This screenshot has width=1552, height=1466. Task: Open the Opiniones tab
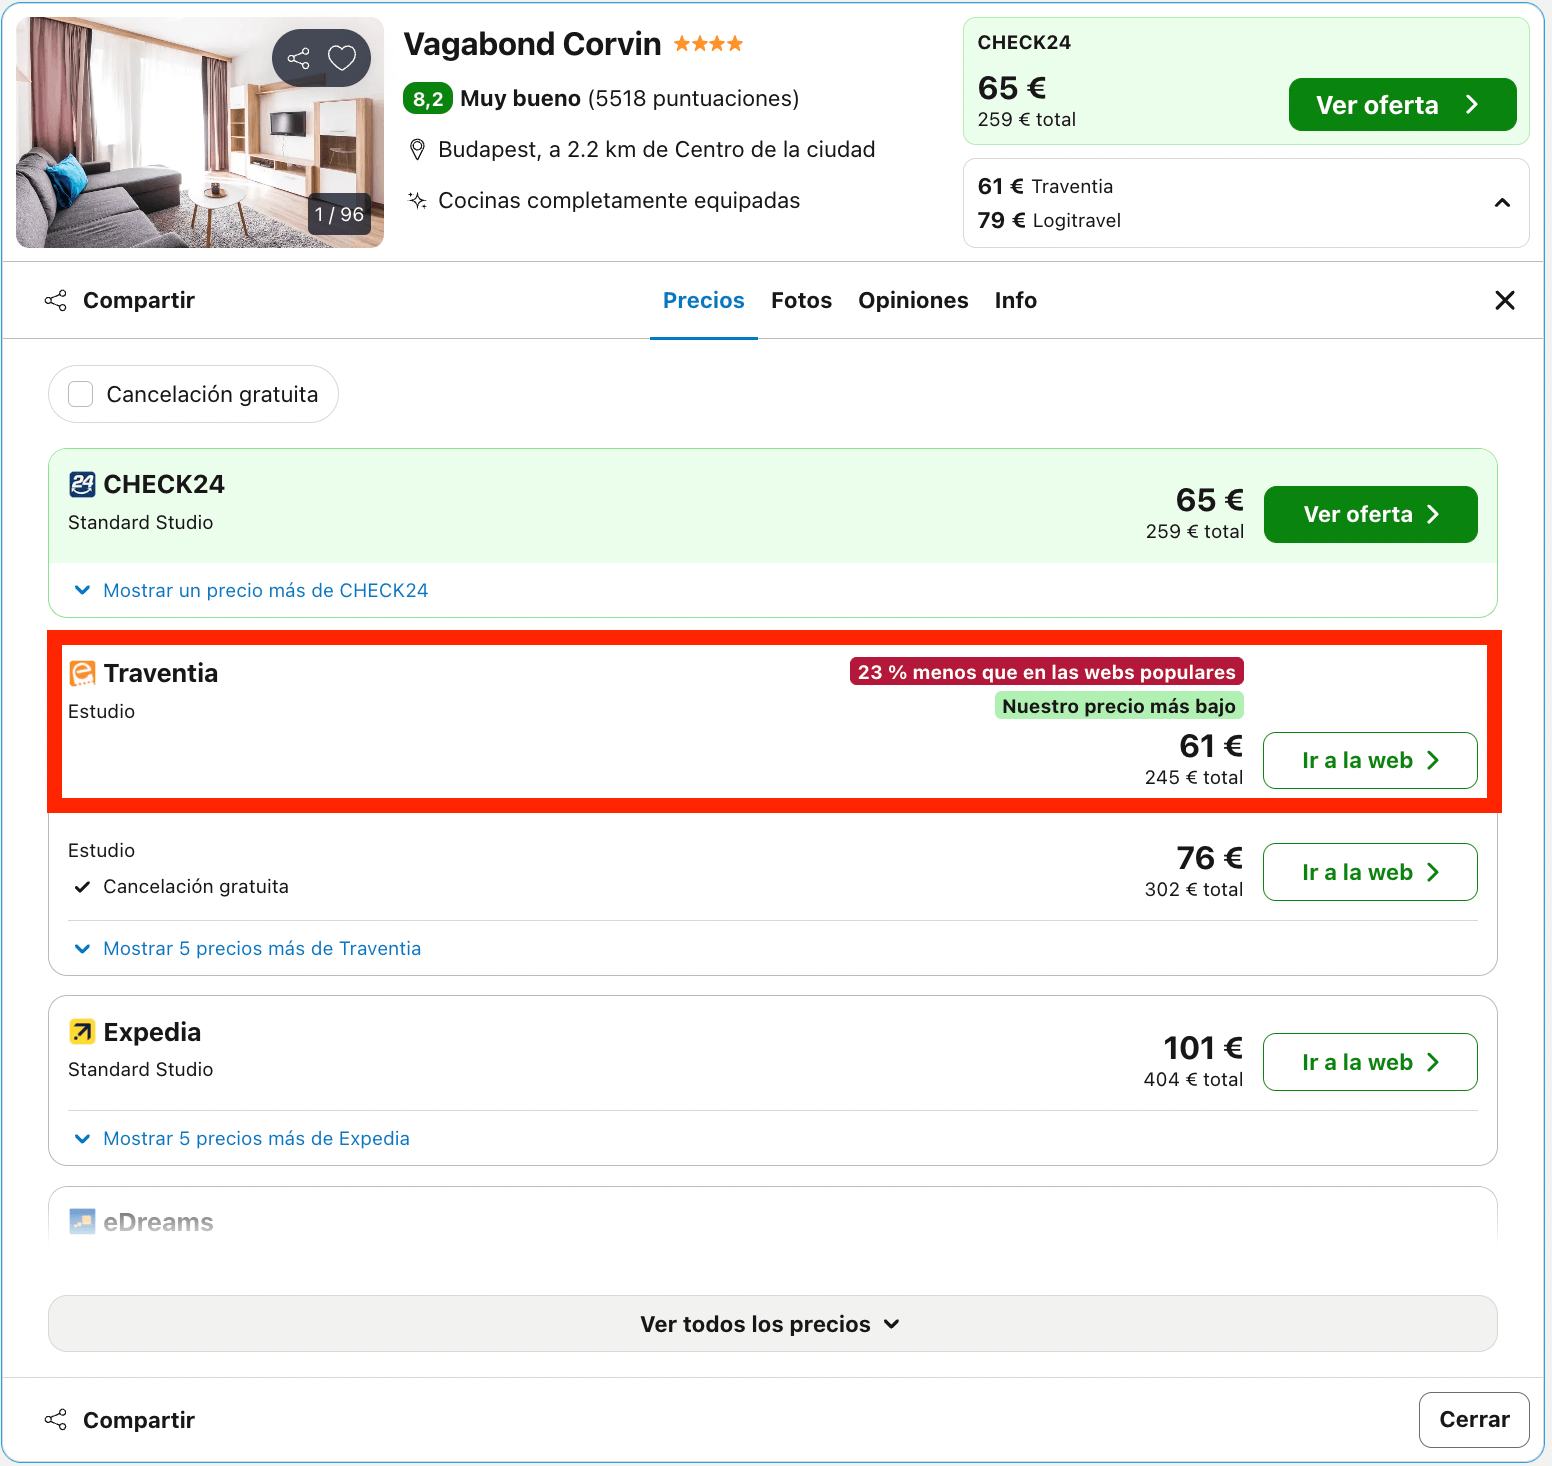pyautogui.click(x=913, y=300)
